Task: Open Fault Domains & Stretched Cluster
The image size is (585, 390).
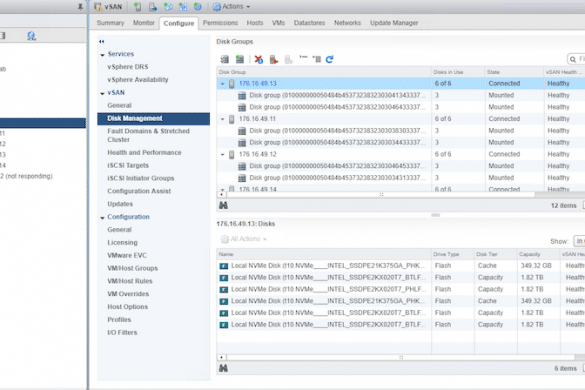Action: [x=148, y=135]
